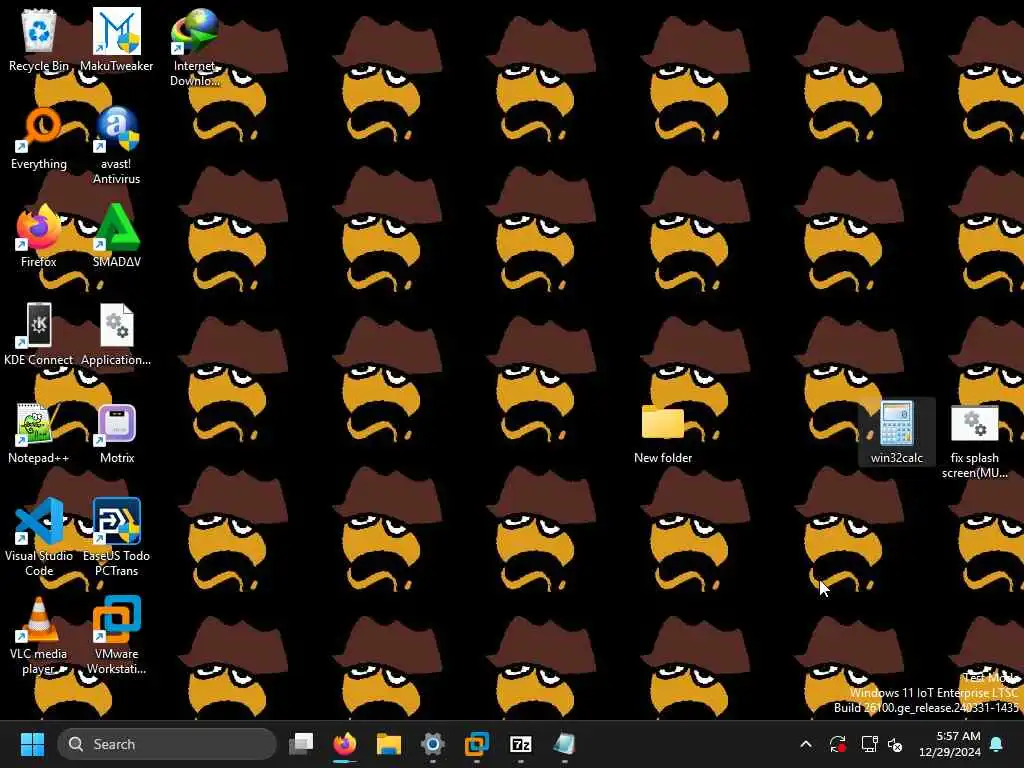Open the SMADAV desktop shortcut
This screenshot has height=768, width=1024.
click(116, 236)
